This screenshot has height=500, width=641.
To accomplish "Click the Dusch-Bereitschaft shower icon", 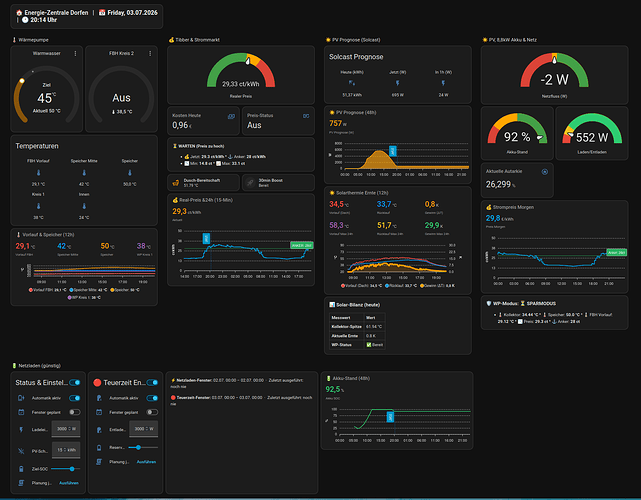I will point(176,183).
